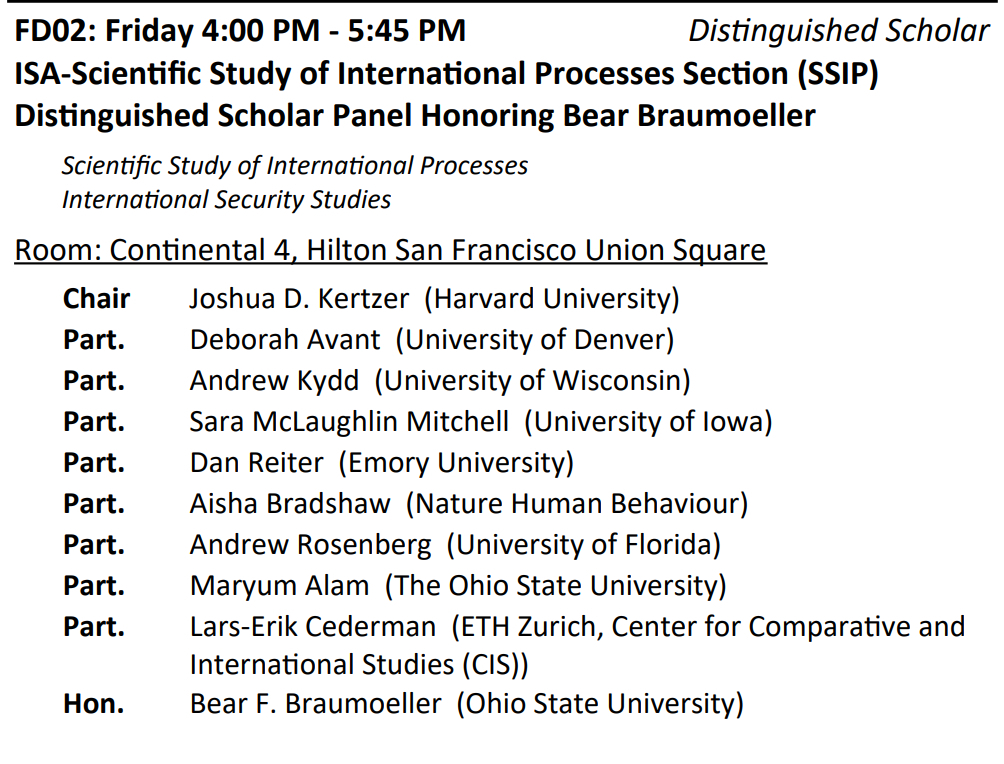
Task: Select the SSIP section title line
Action: click(x=446, y=73)
